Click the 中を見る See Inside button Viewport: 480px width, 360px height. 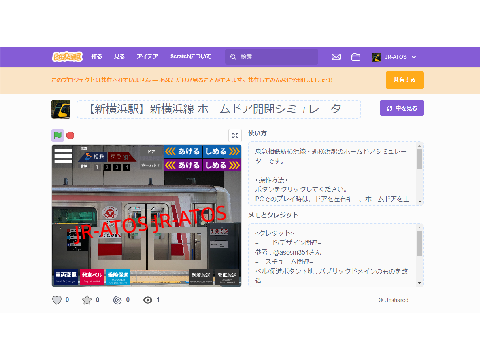pyautogui.click(x=402, y=108)
